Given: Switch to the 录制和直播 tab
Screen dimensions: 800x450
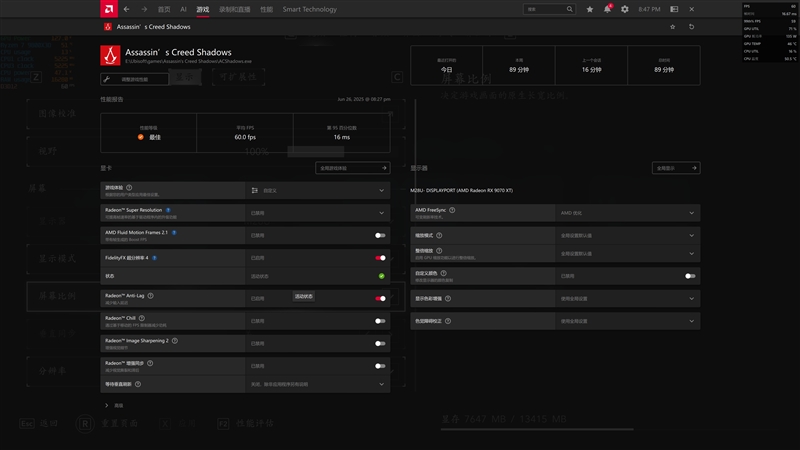Looking at the screenshot, I should pyautogui.click(x=235, y=9).
